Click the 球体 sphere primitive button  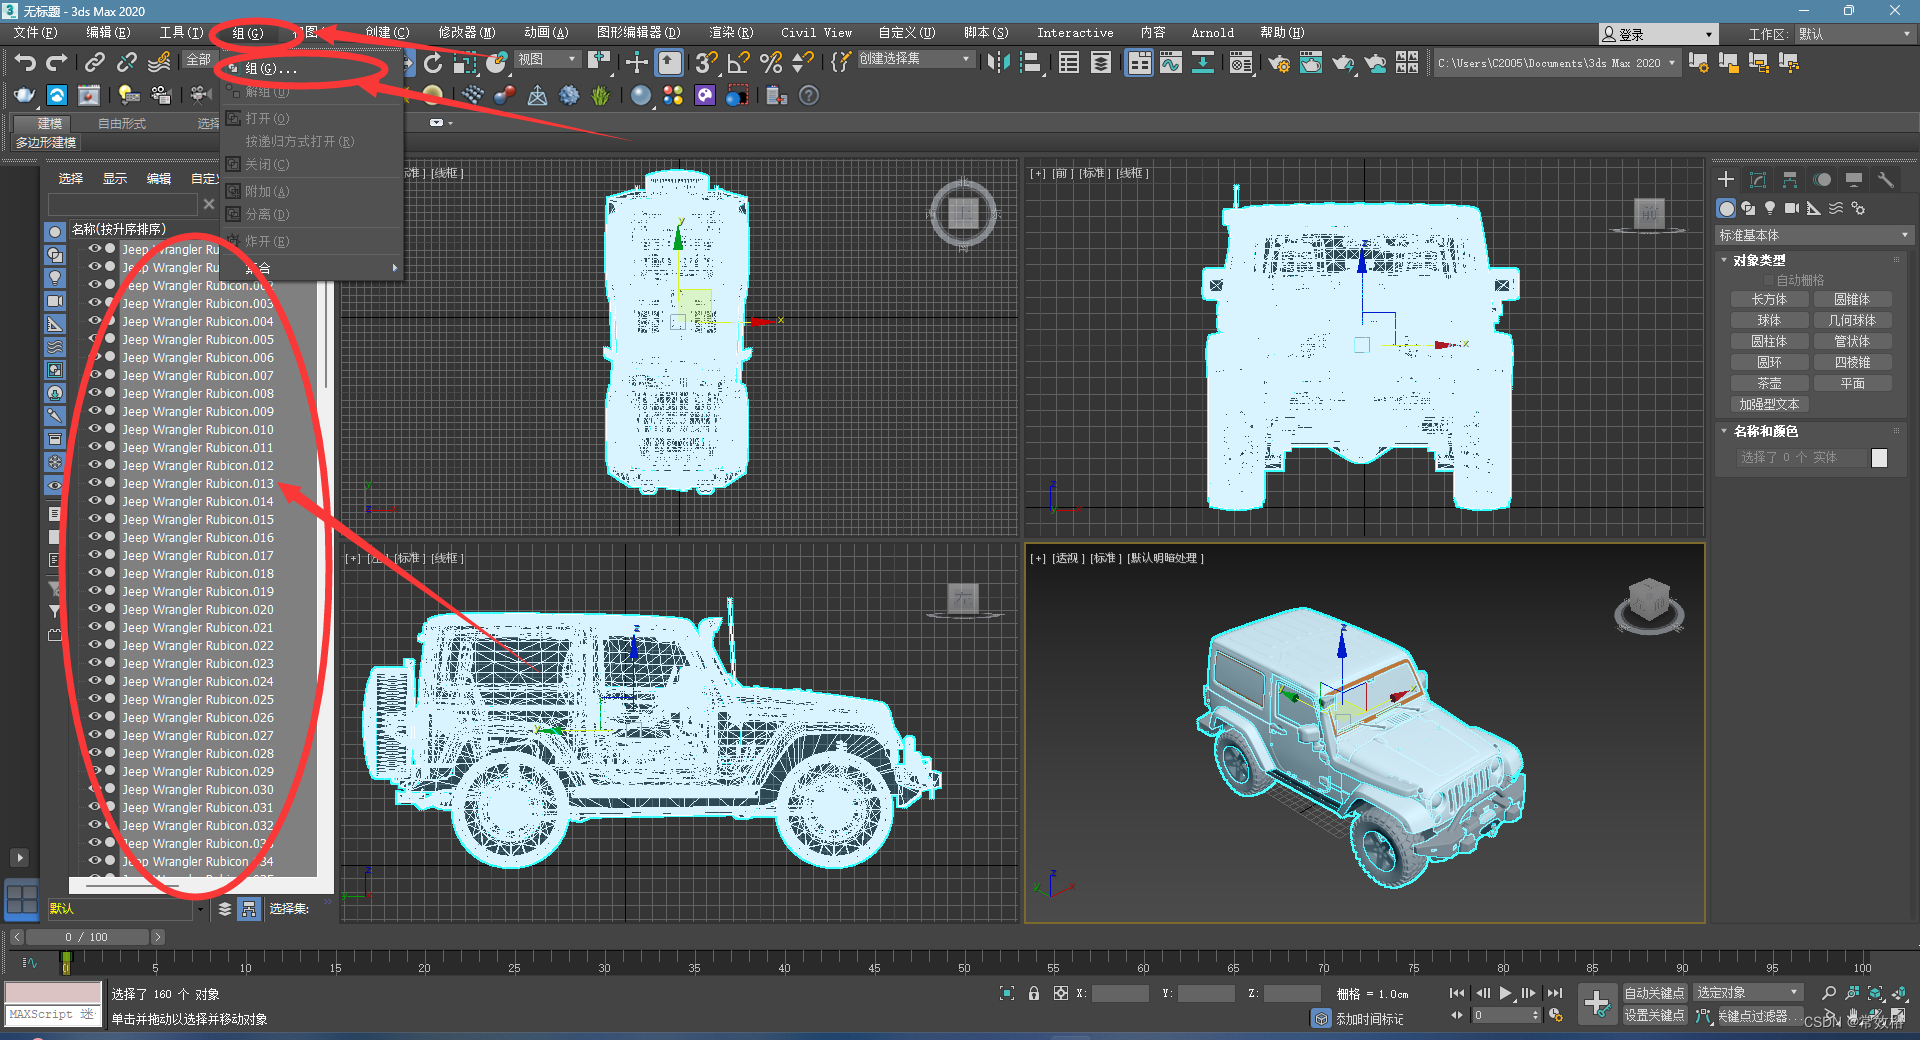(1769, 320)
